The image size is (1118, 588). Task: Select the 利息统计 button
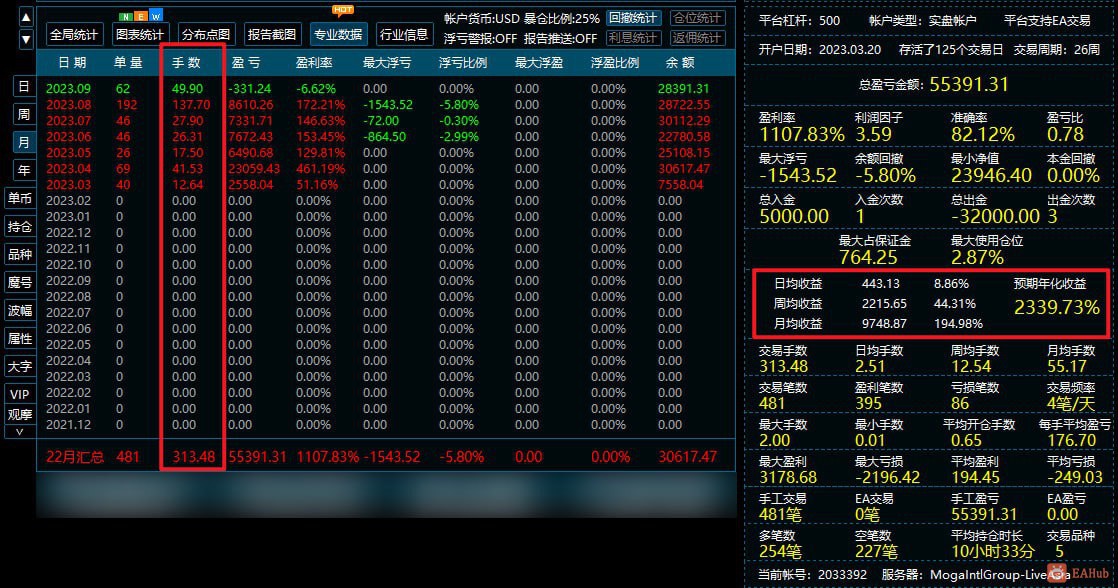634,38
